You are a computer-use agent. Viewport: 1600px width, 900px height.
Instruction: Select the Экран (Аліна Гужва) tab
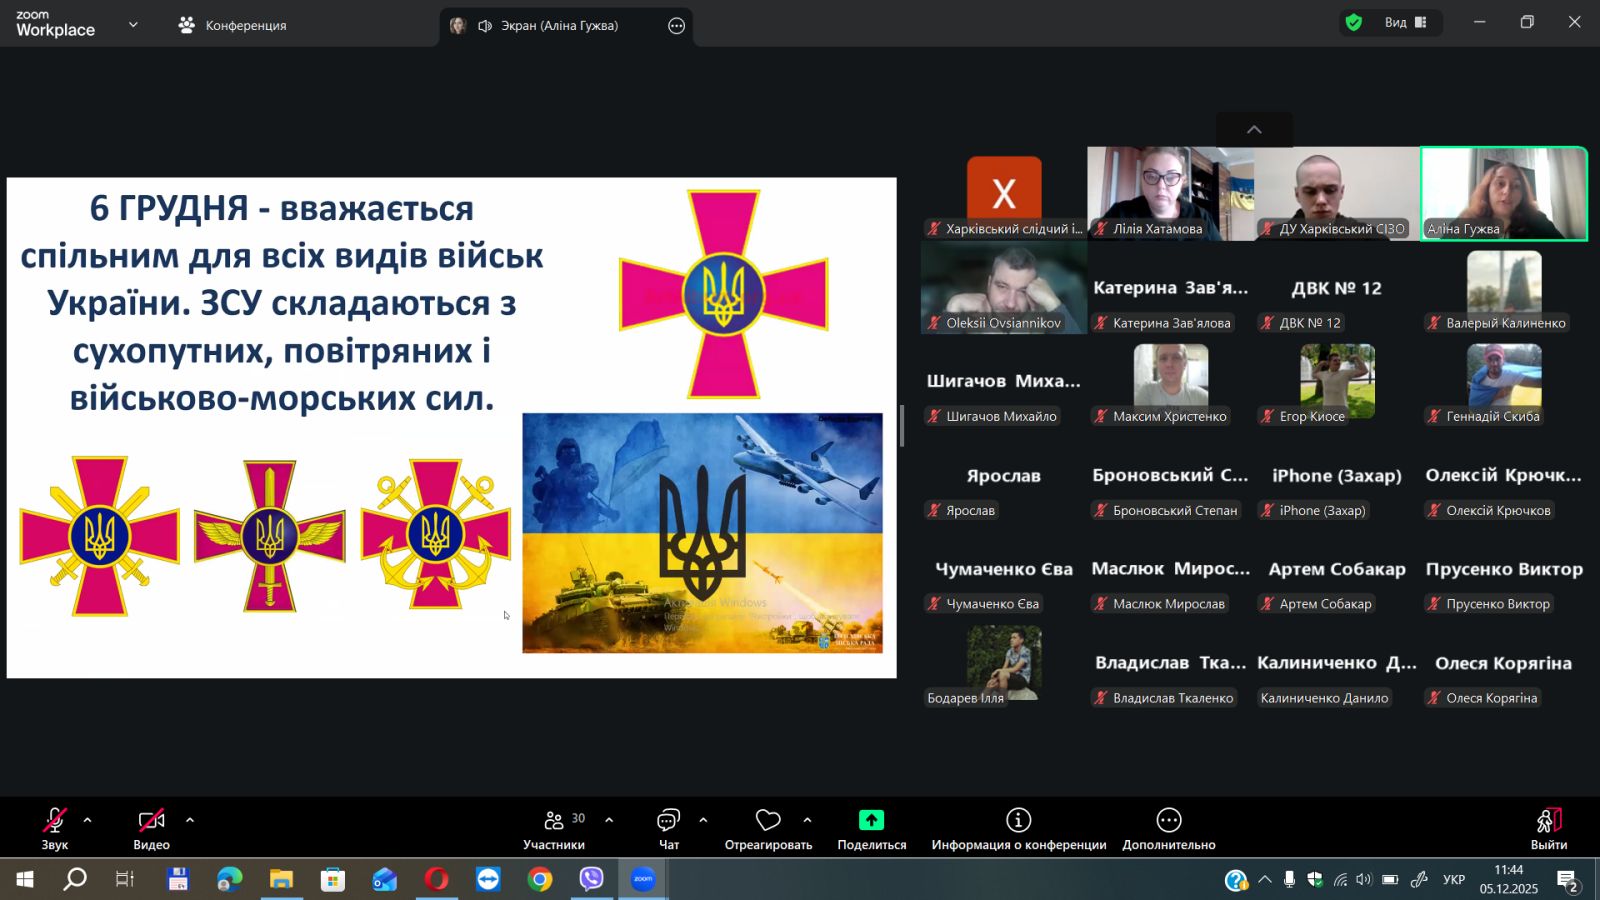pos(558,26)
